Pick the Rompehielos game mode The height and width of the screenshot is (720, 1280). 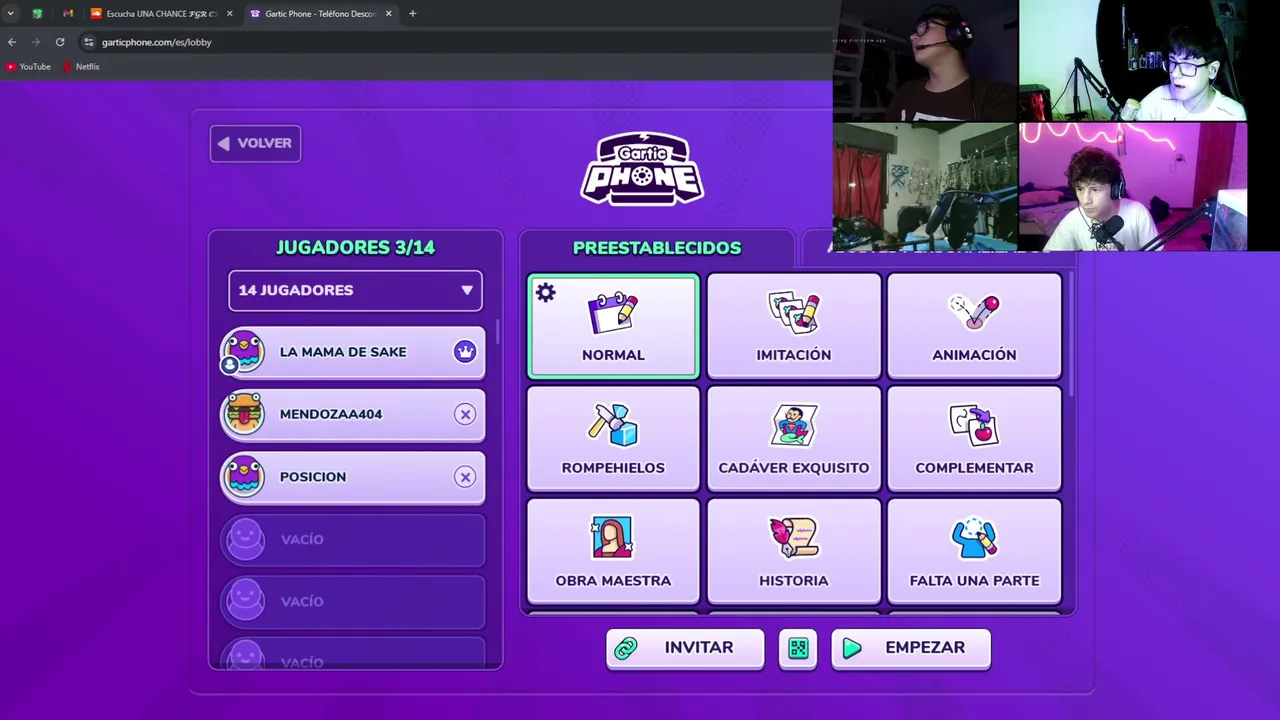[613, 439]
